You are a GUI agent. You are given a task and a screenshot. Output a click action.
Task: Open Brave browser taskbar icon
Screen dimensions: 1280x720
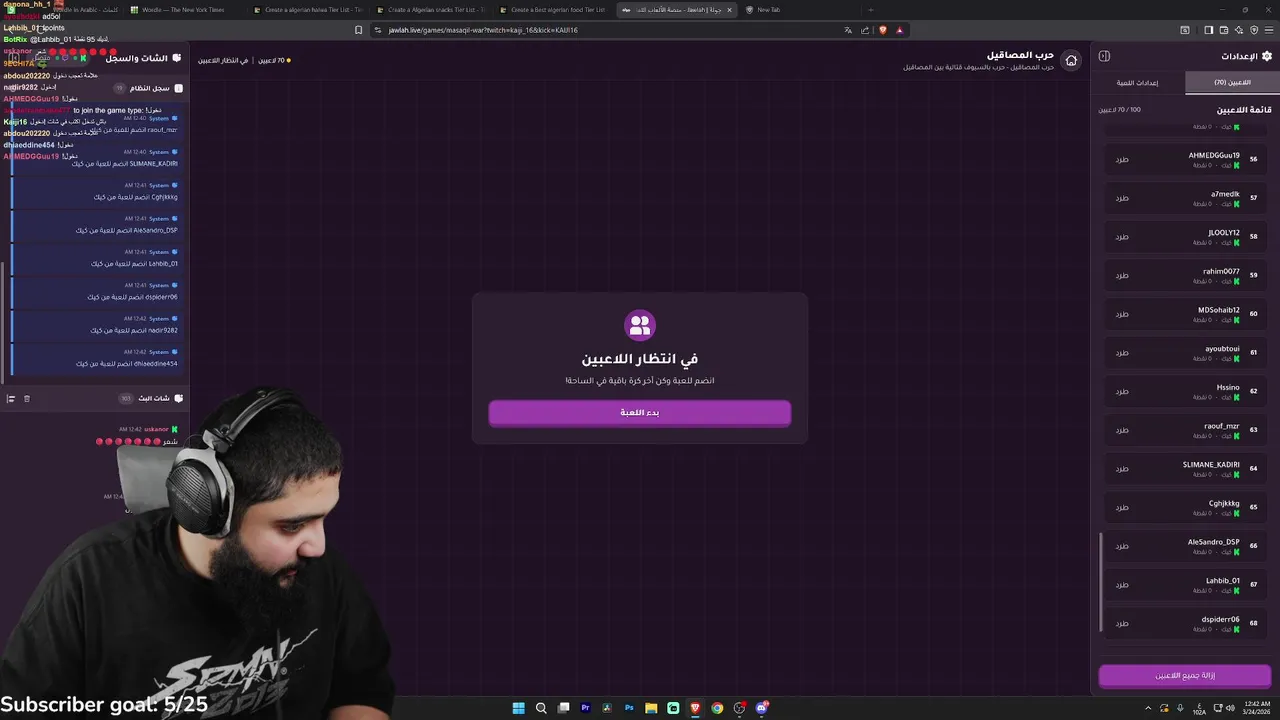[x=695, y=708]
